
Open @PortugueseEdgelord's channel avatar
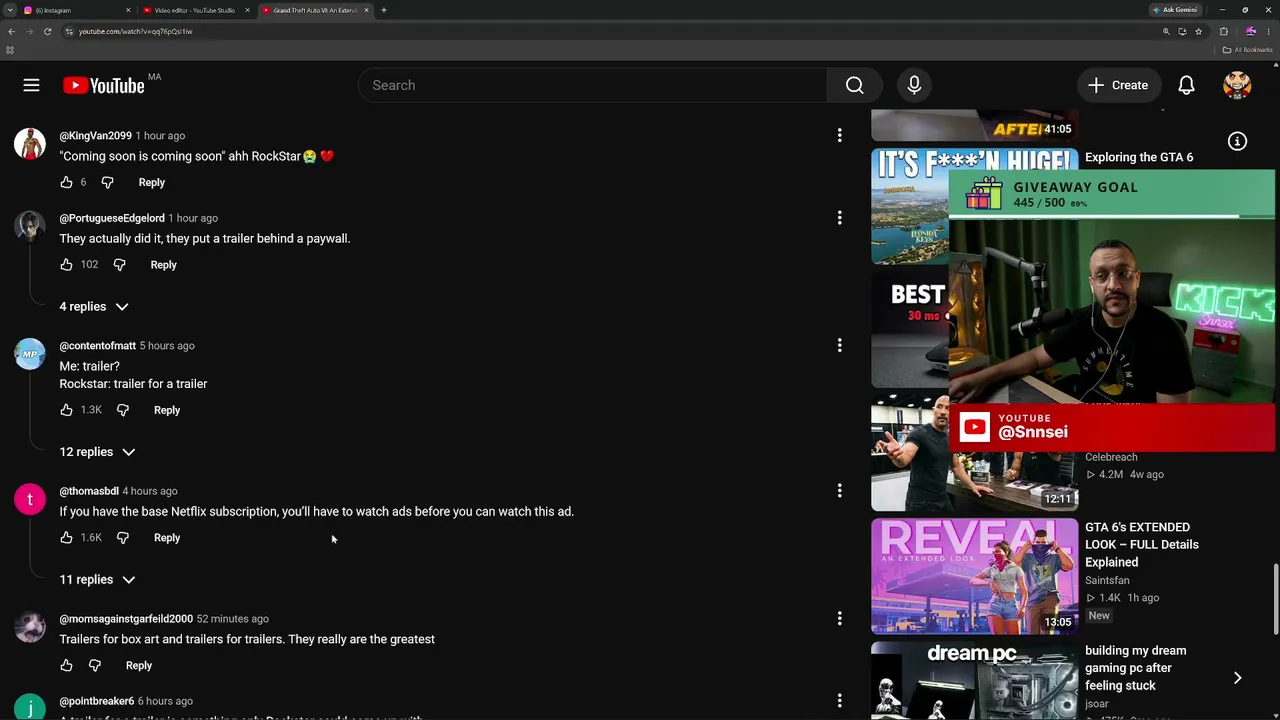(30, 226)
